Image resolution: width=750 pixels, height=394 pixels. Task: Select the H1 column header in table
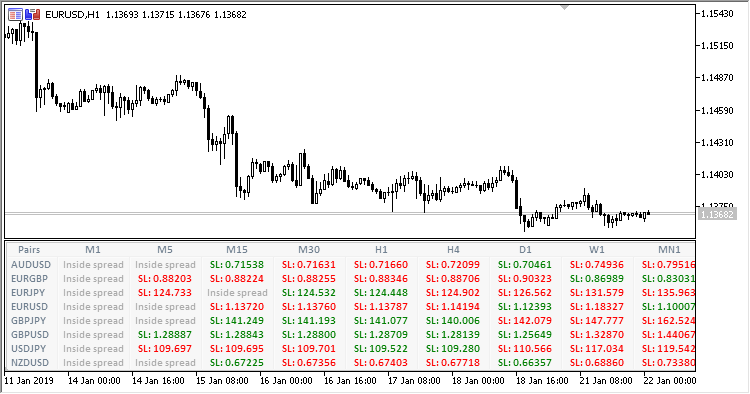tap(381, 250)
